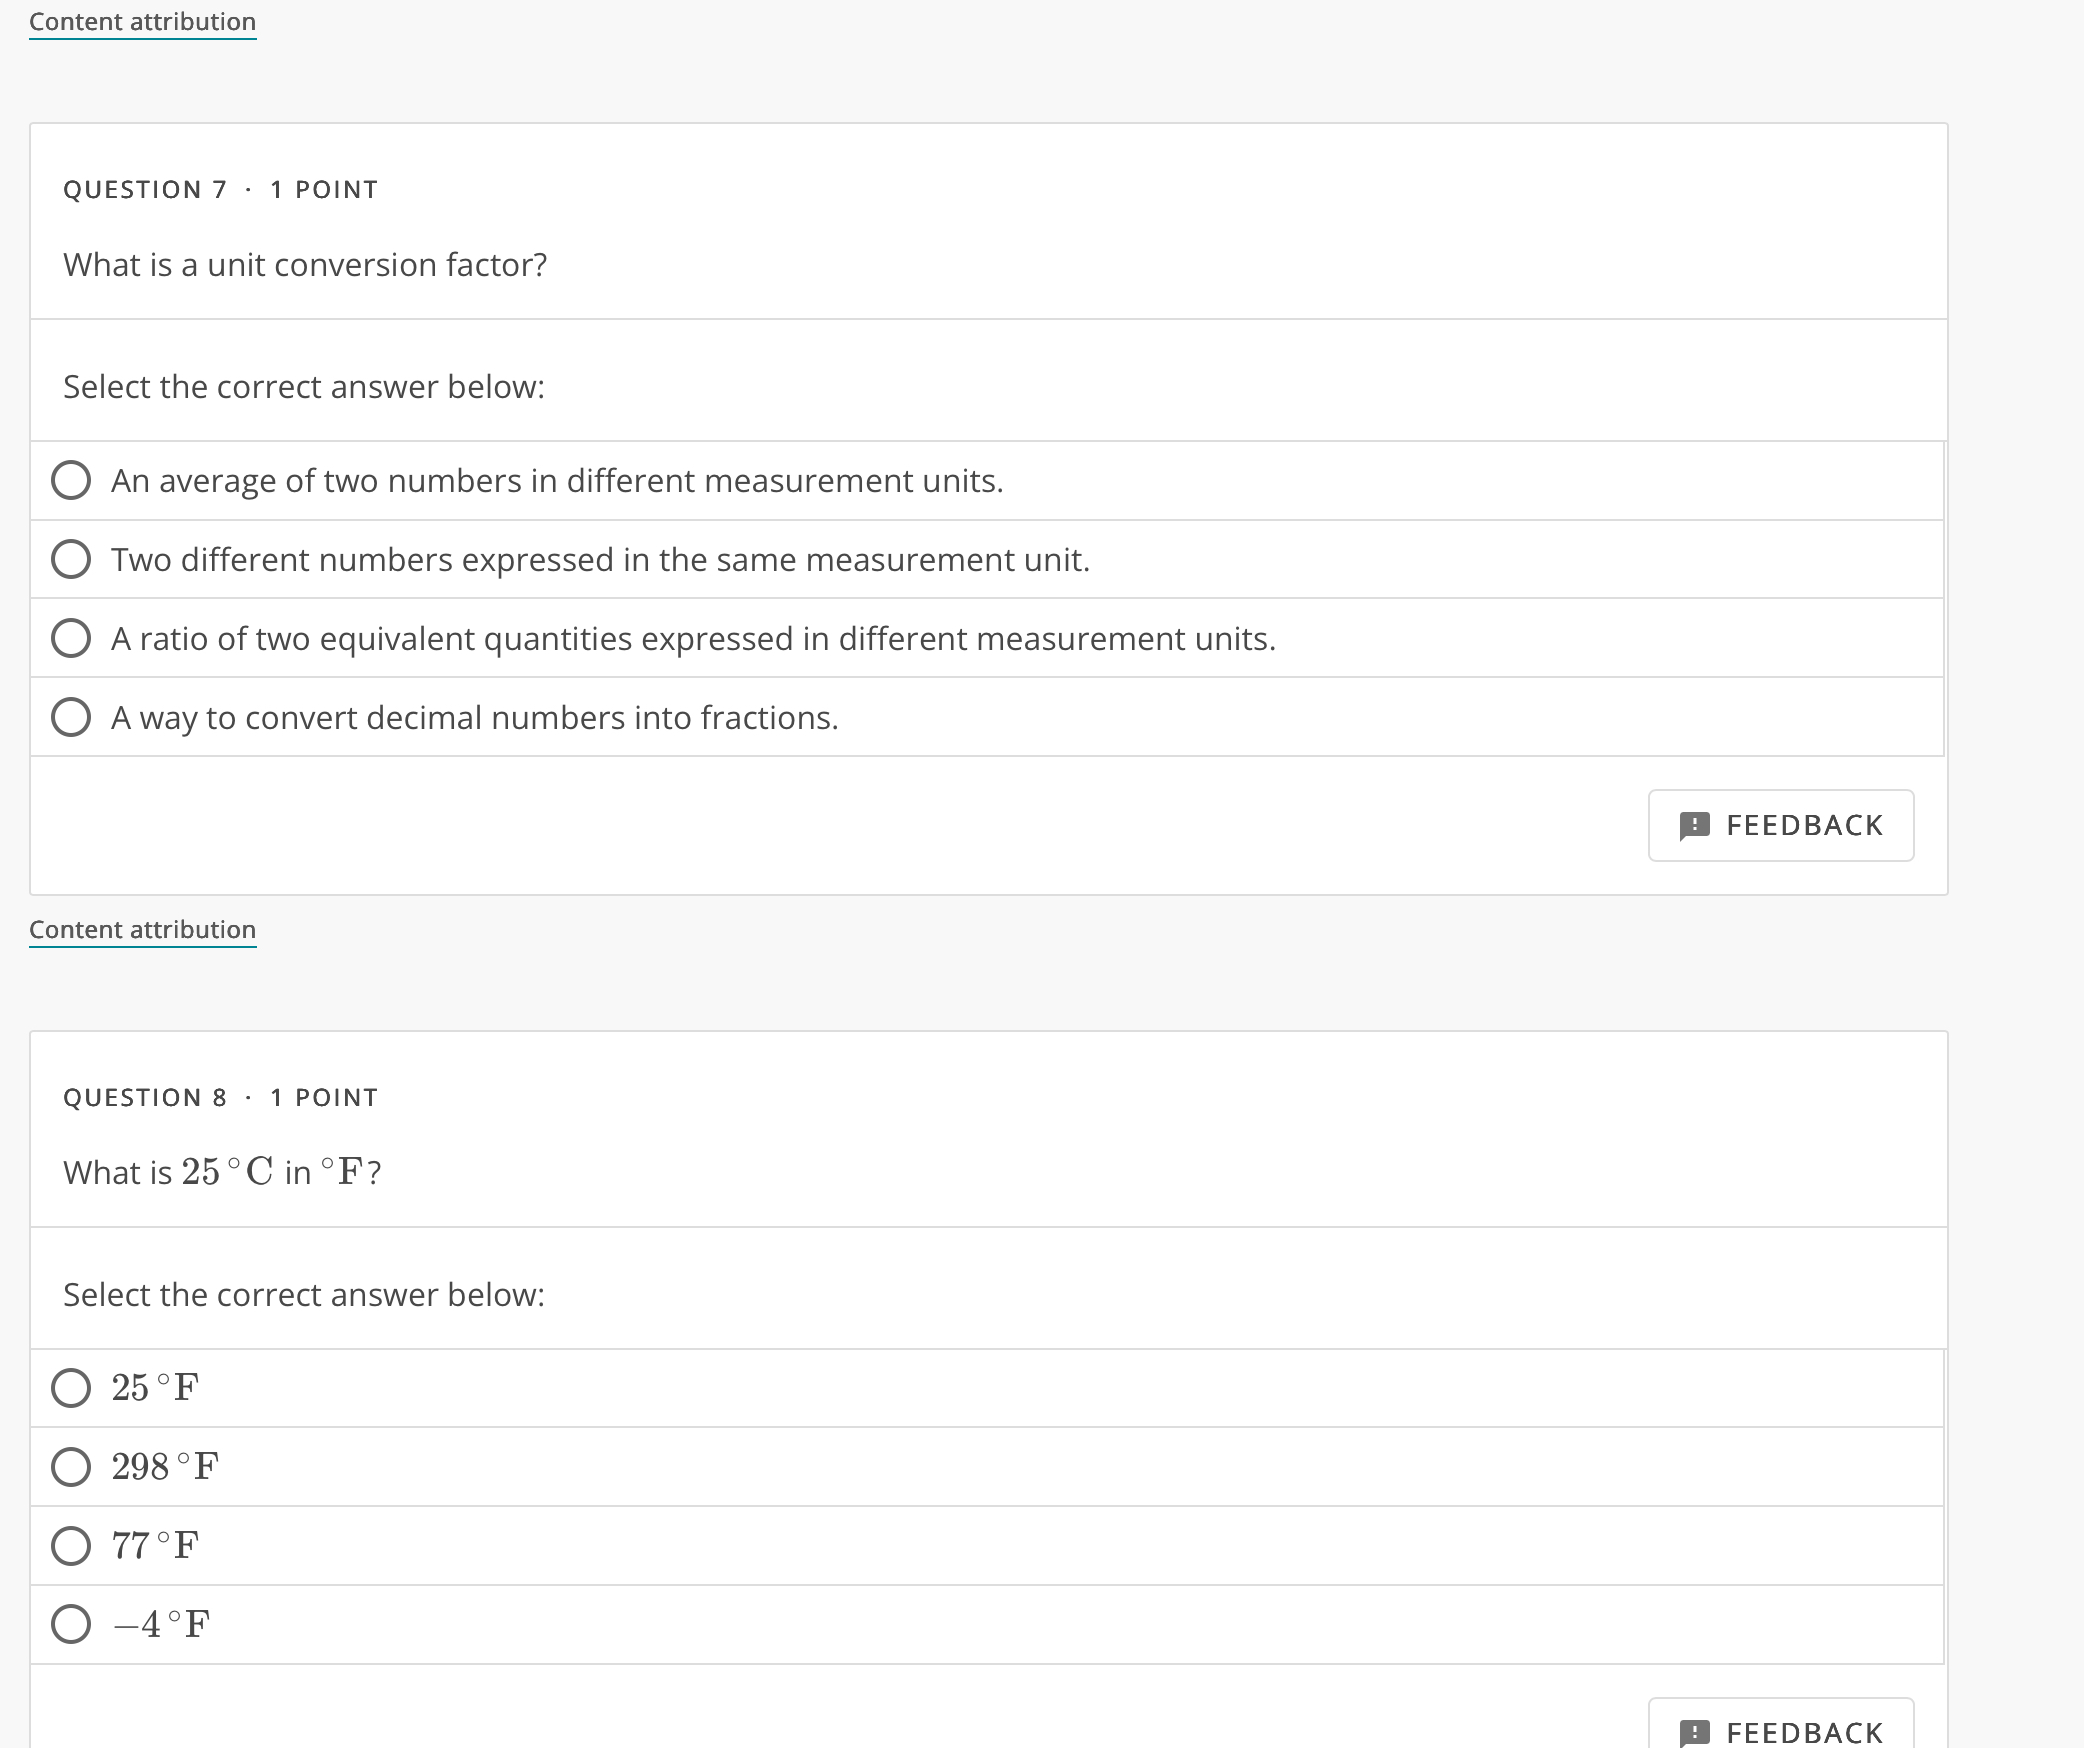Screen dimensions: 2084x1748
Task: Select the 77 °F answer
Action: [71, 1546]
